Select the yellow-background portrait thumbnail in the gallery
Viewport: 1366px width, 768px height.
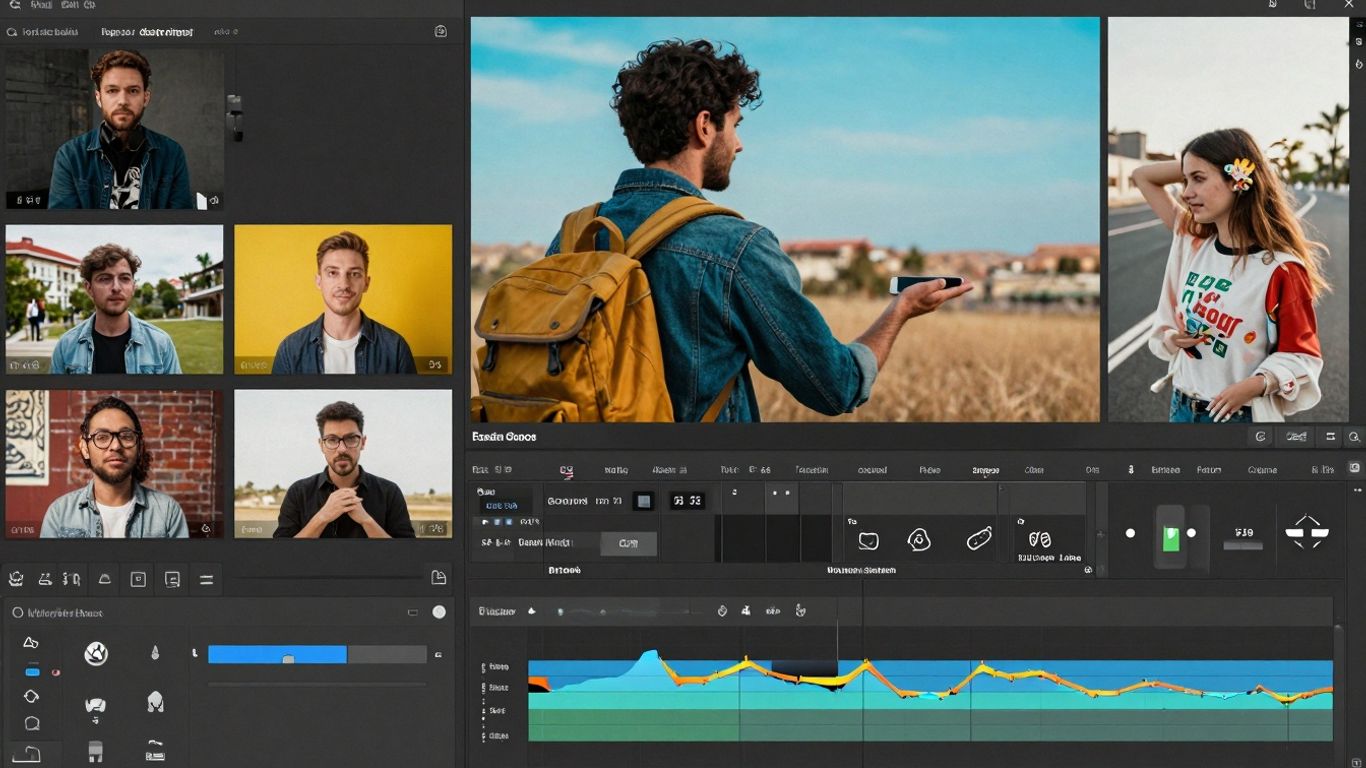343,300
